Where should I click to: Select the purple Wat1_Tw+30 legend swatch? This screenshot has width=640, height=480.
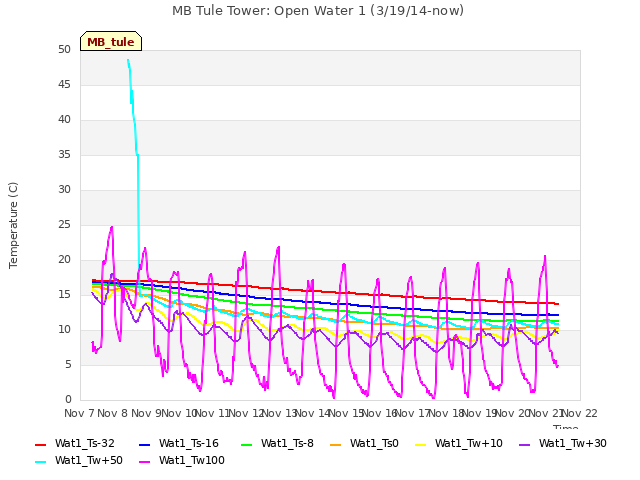point(524,444)
